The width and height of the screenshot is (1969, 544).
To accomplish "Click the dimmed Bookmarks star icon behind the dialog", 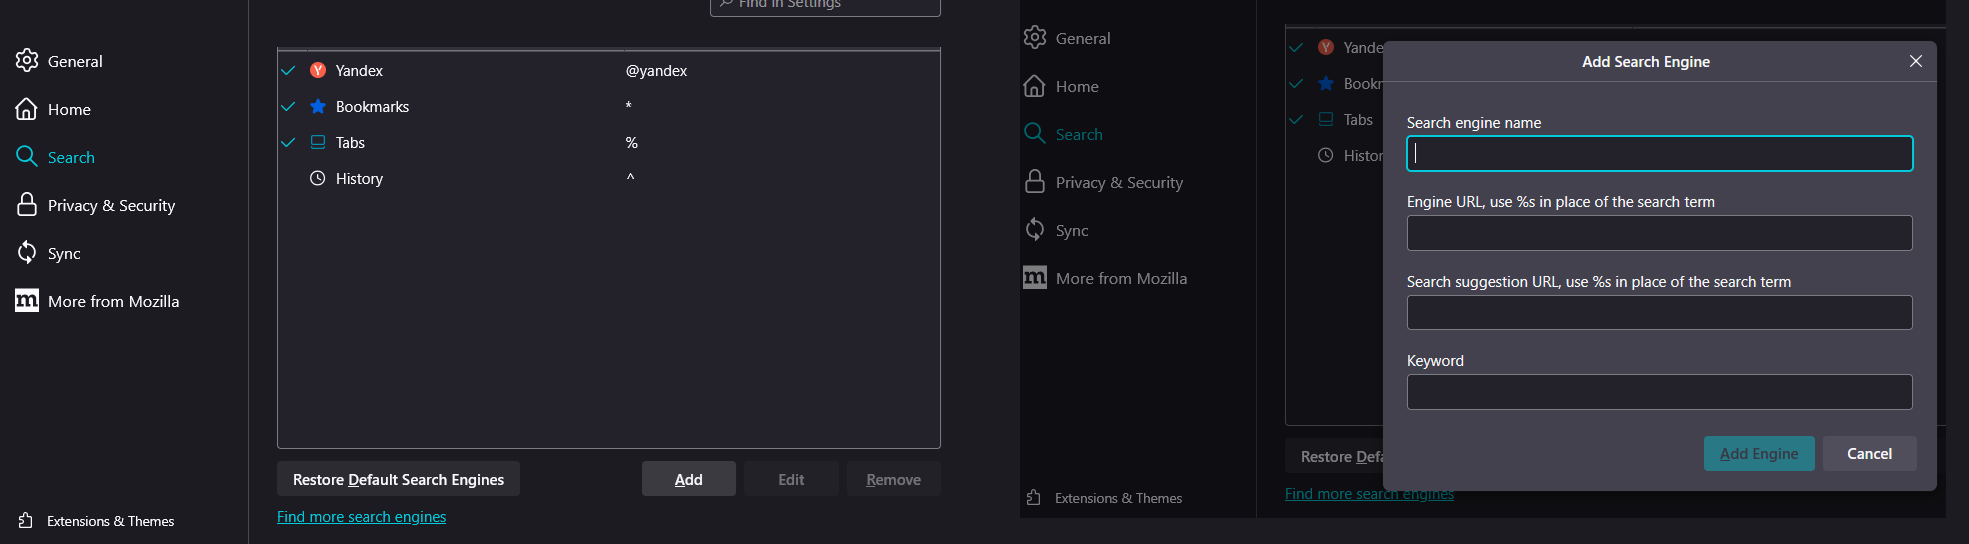I will [x=1326, y=84].
